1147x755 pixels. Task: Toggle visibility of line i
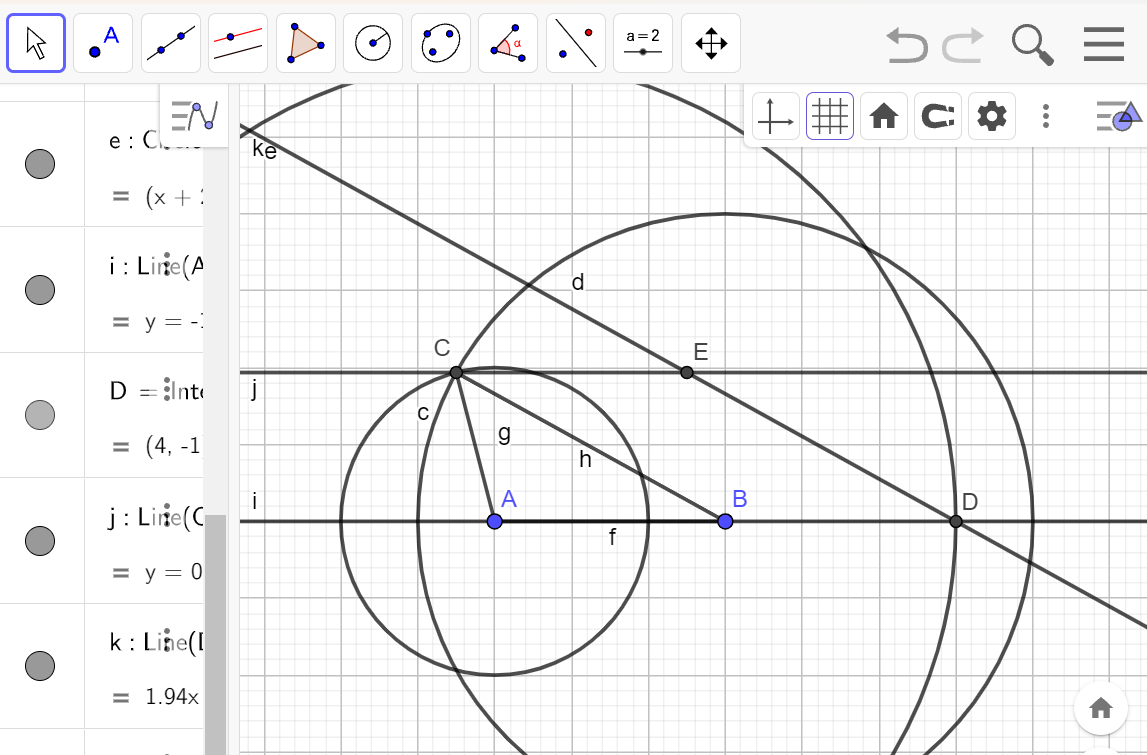pos(40,290)
